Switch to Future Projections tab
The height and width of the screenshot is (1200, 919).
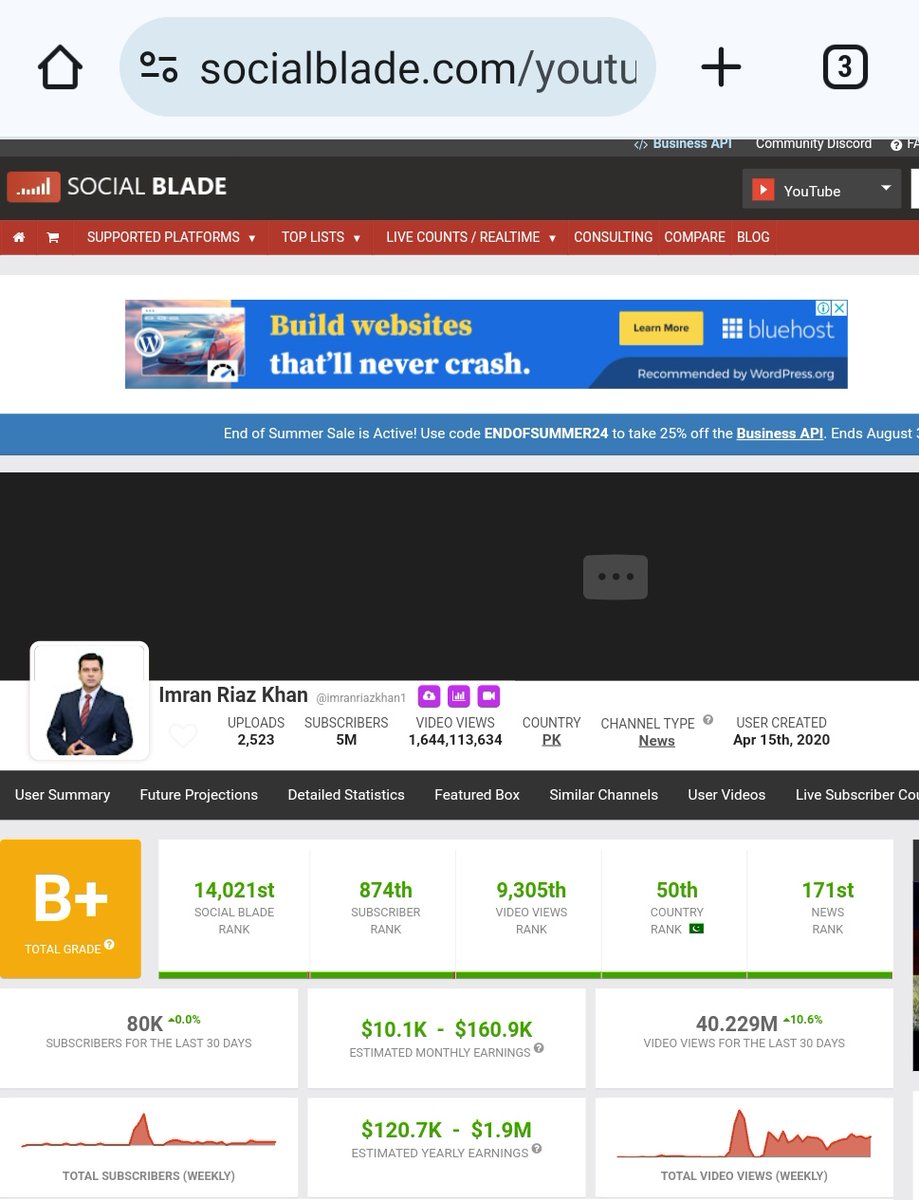click(199, 795)
